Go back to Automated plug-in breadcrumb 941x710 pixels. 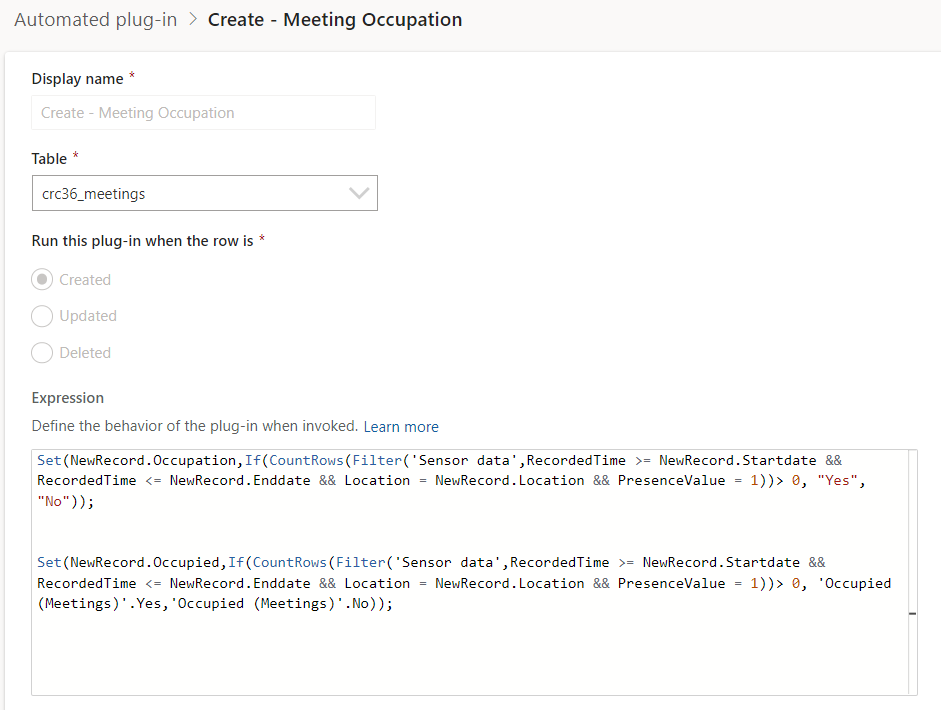point(95,20)
